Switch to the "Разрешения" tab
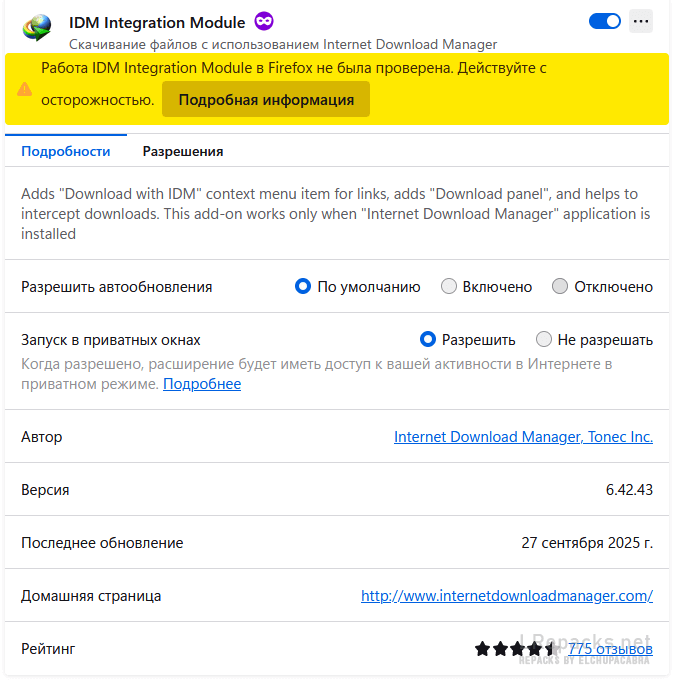This screenshot has width=673, height=683. click(183, 152)
